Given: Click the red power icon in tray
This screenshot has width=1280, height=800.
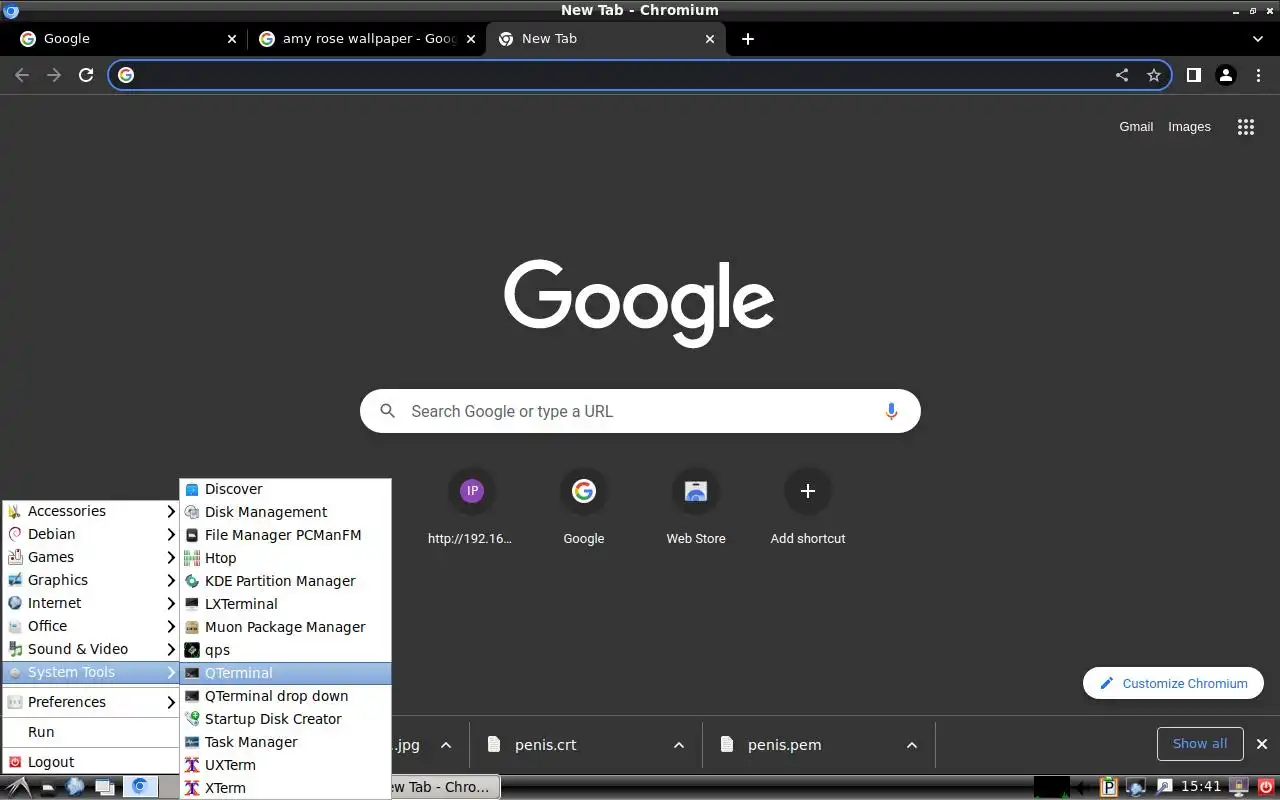Looking at the screenshot, I should click(x=1267, y=787).
